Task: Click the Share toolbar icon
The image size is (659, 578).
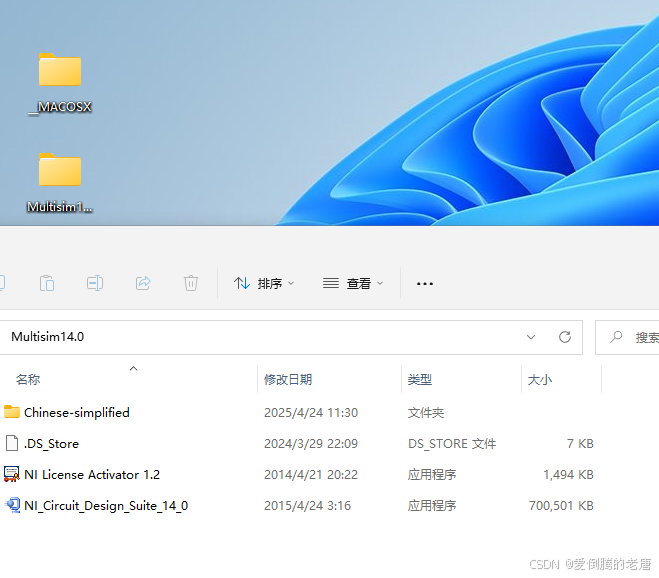Action: 143,283
